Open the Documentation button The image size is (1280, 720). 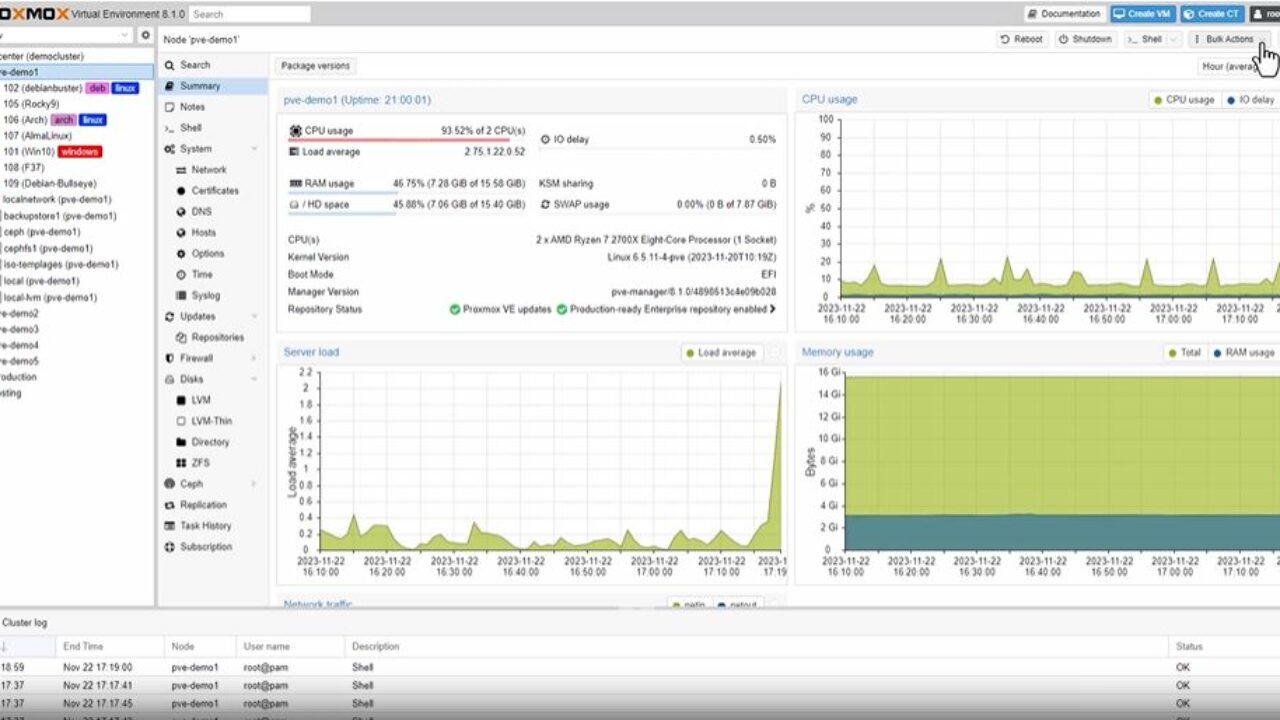[x=1065, y=14]
